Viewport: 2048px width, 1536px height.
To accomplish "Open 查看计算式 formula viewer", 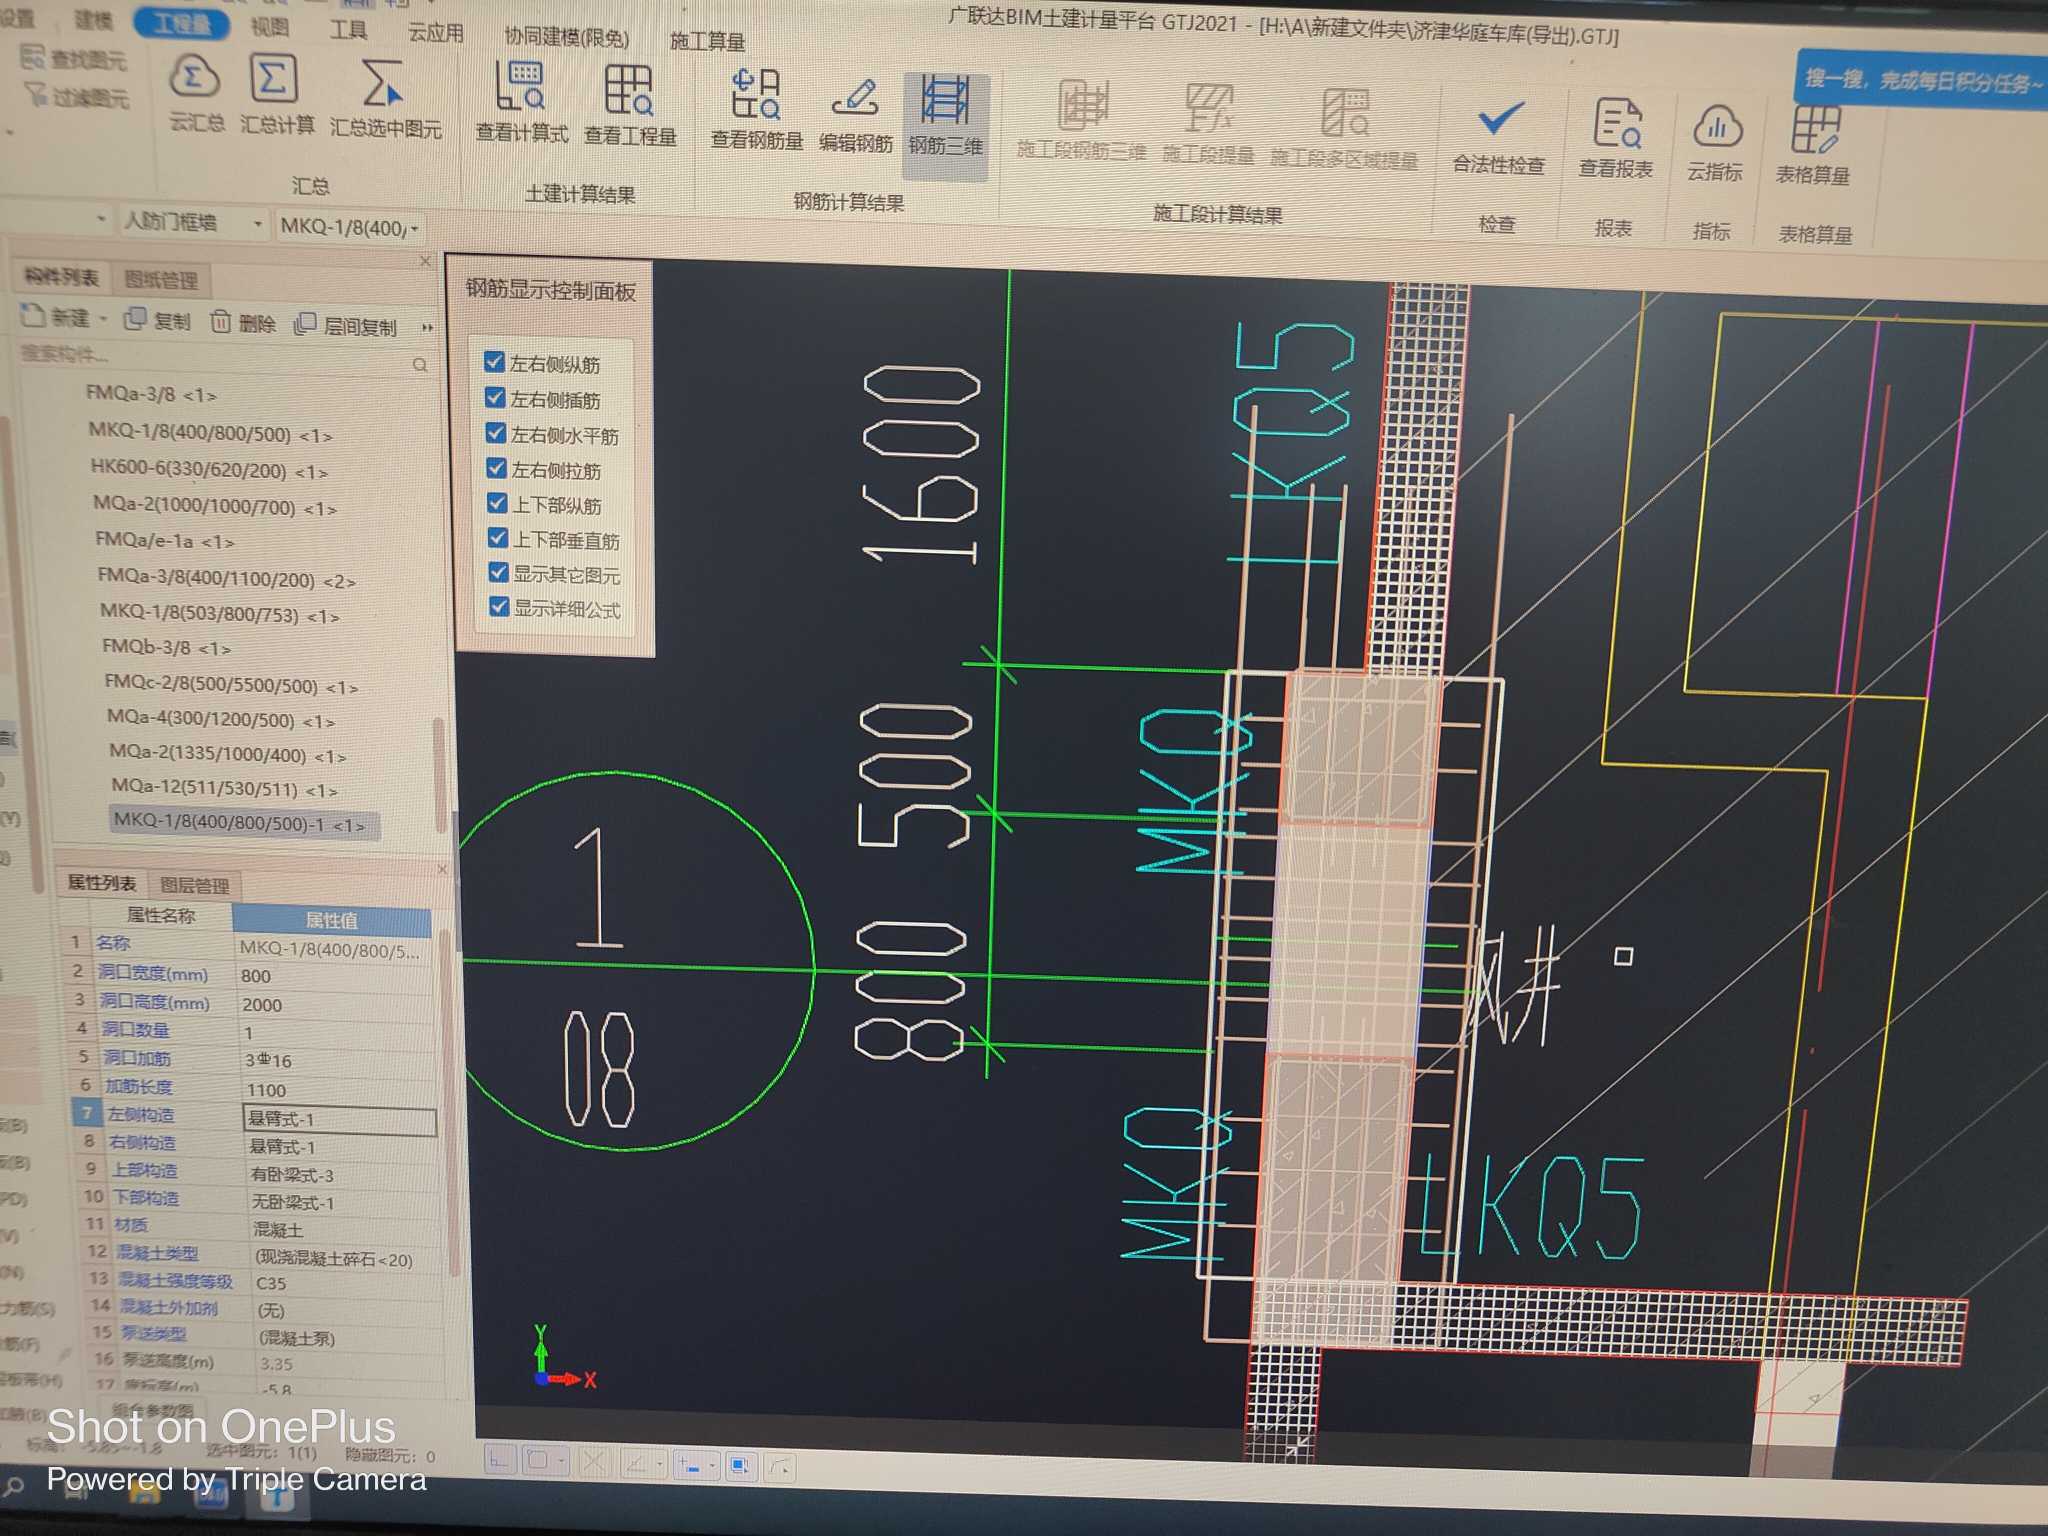I will point(521,104).
